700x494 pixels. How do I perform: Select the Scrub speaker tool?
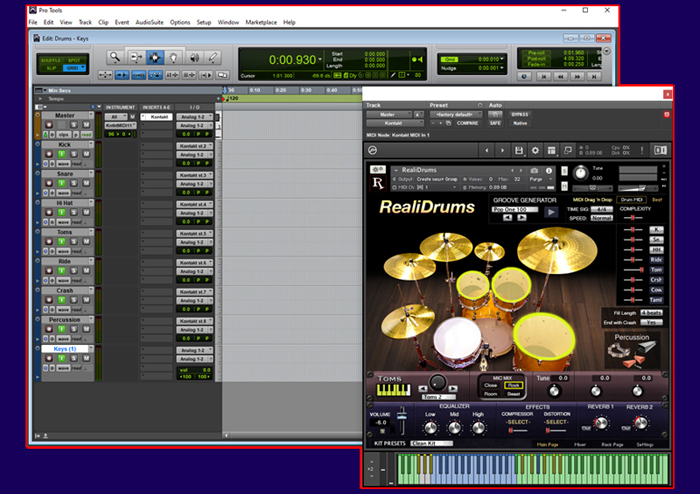coord(193,58)
